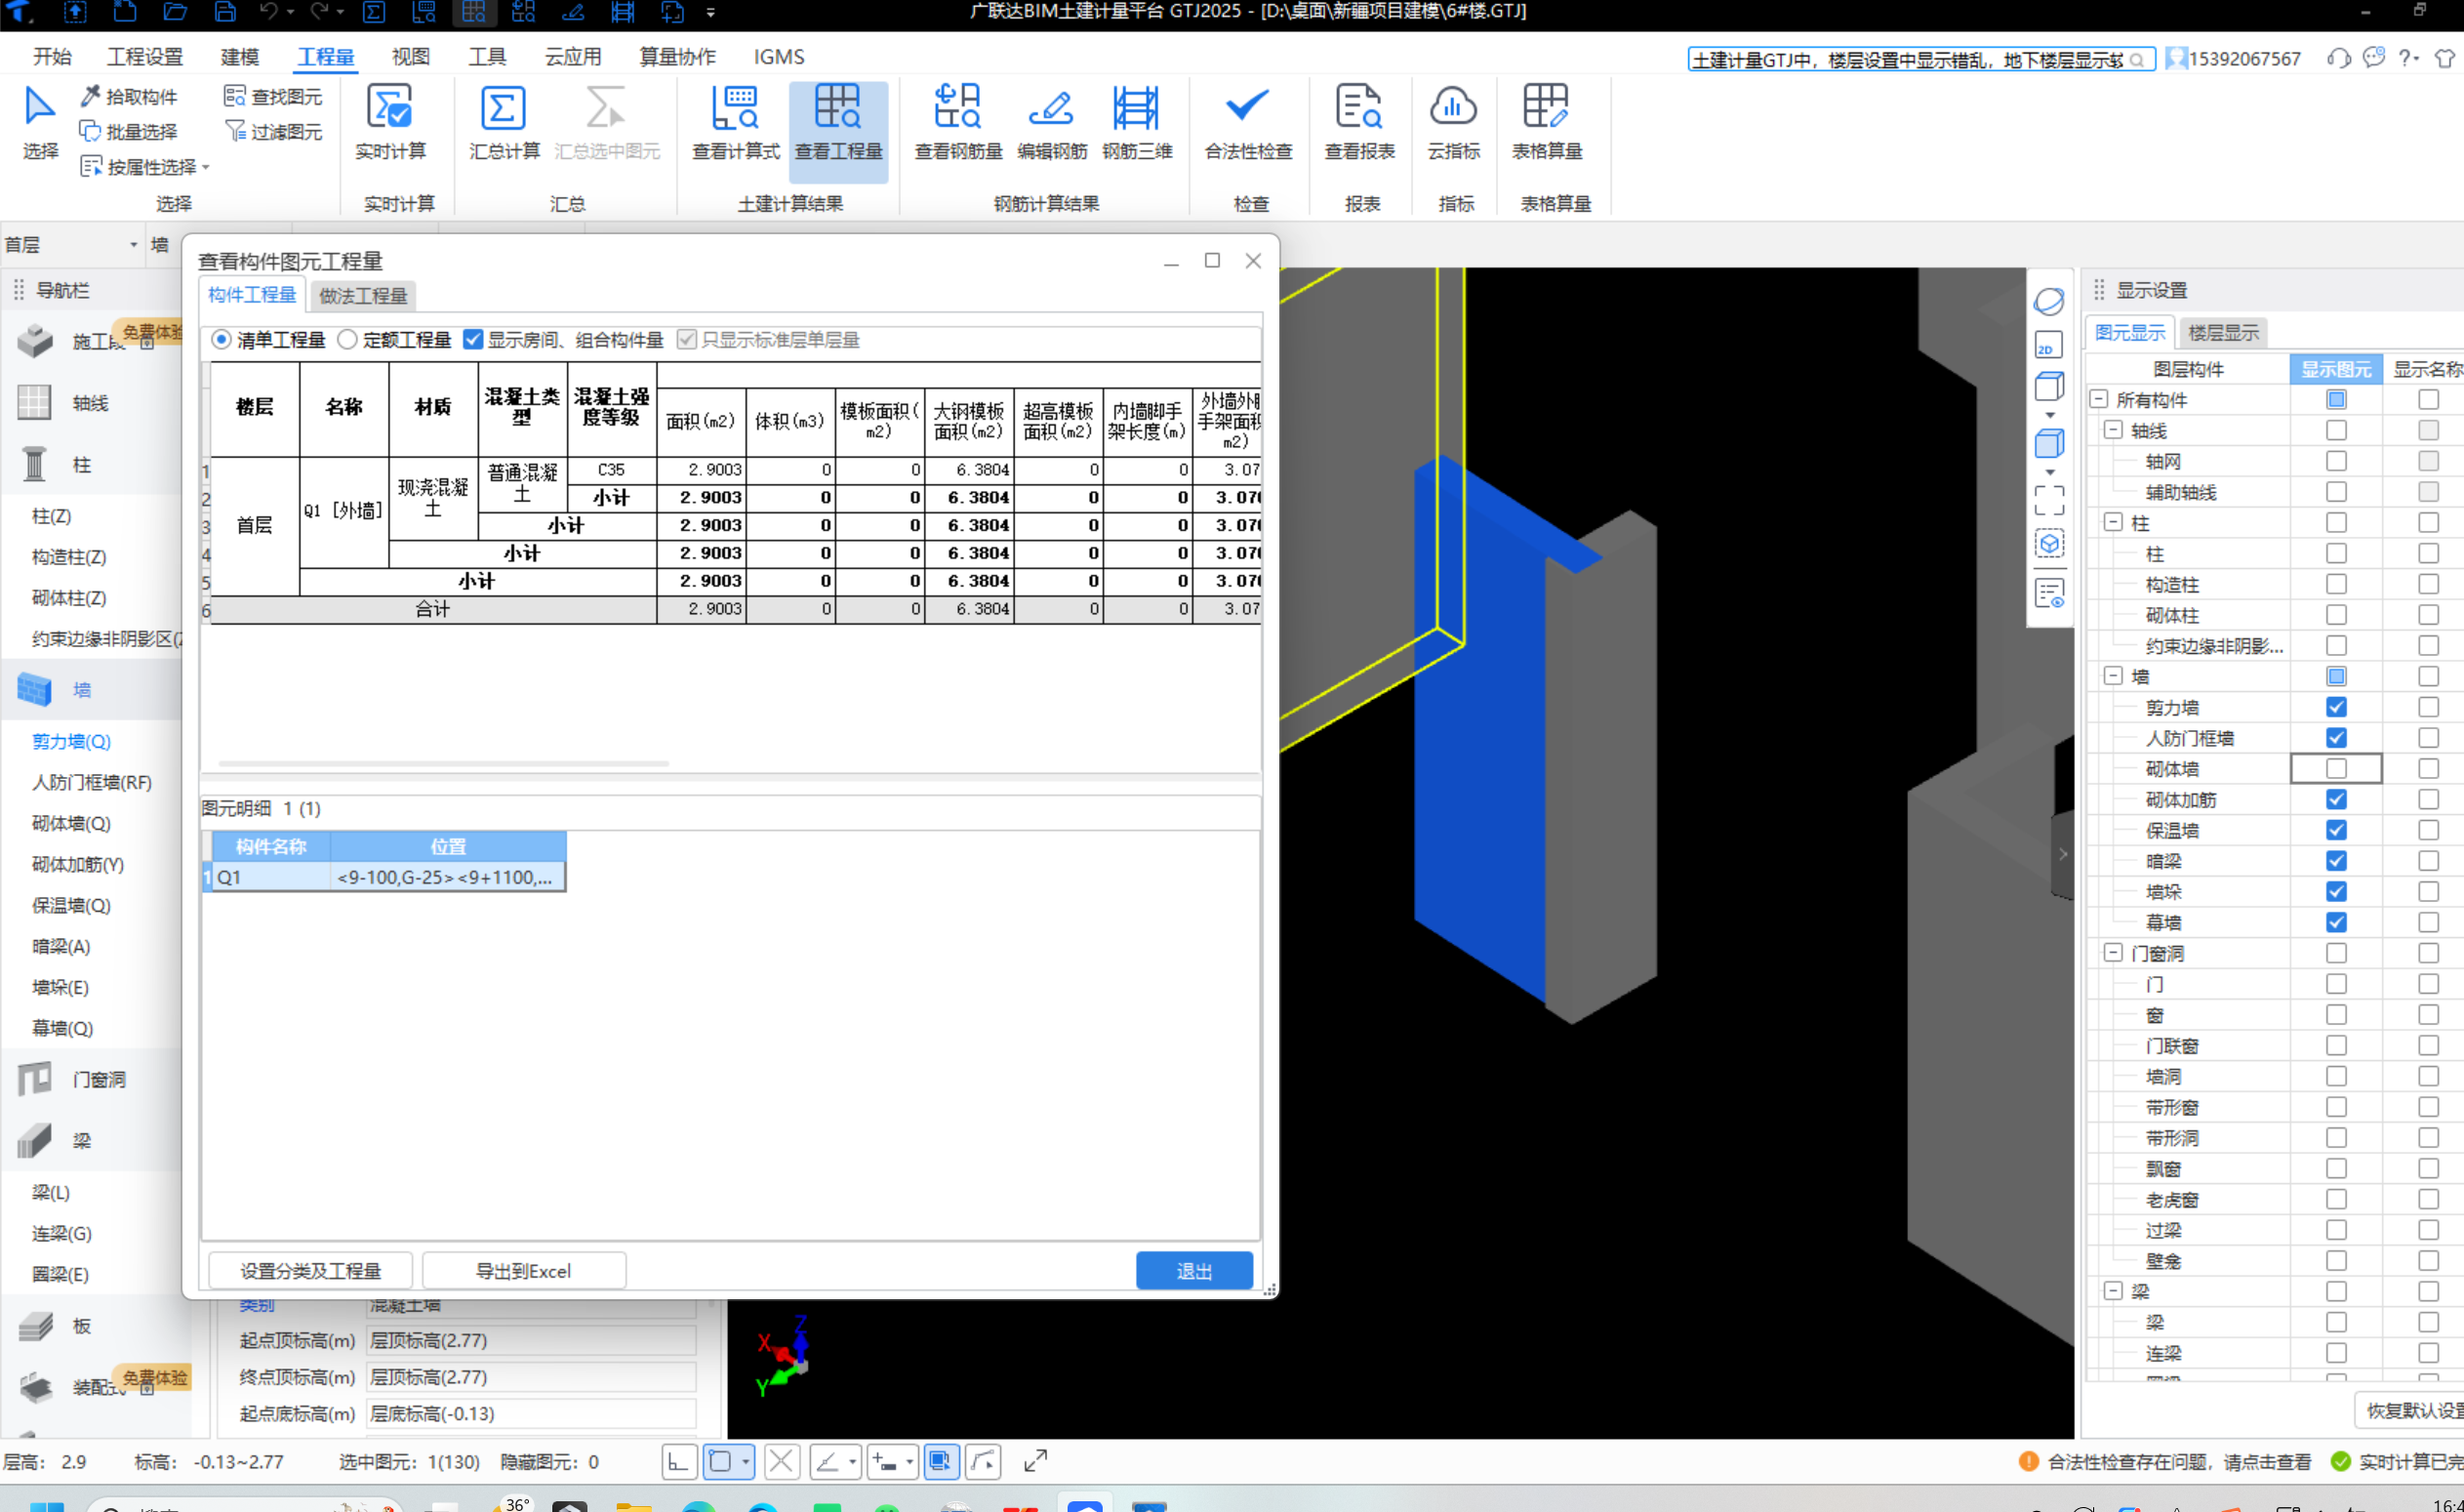Click 实时计算 real-time calculation icon

click(390, 124)
